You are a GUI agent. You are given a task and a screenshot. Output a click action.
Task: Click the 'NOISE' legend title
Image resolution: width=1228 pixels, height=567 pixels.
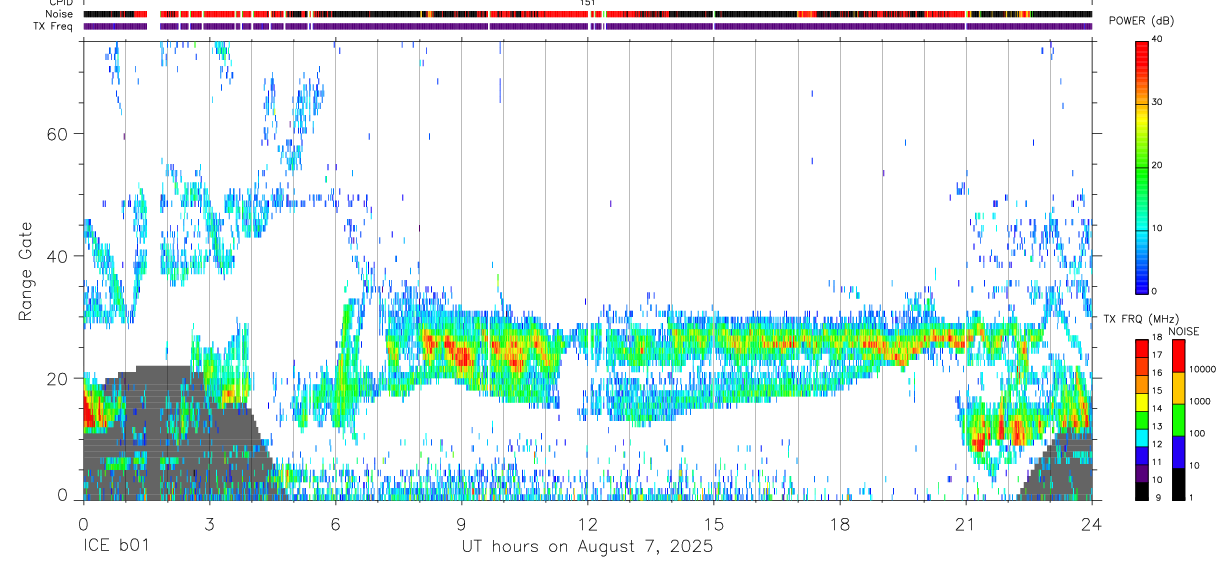(1184, 331)
